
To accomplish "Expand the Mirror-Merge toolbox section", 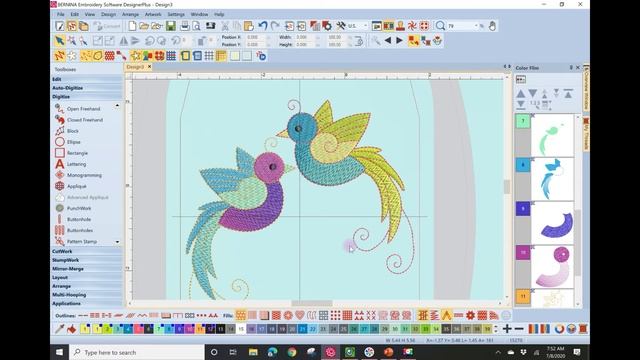I will 87,269.
